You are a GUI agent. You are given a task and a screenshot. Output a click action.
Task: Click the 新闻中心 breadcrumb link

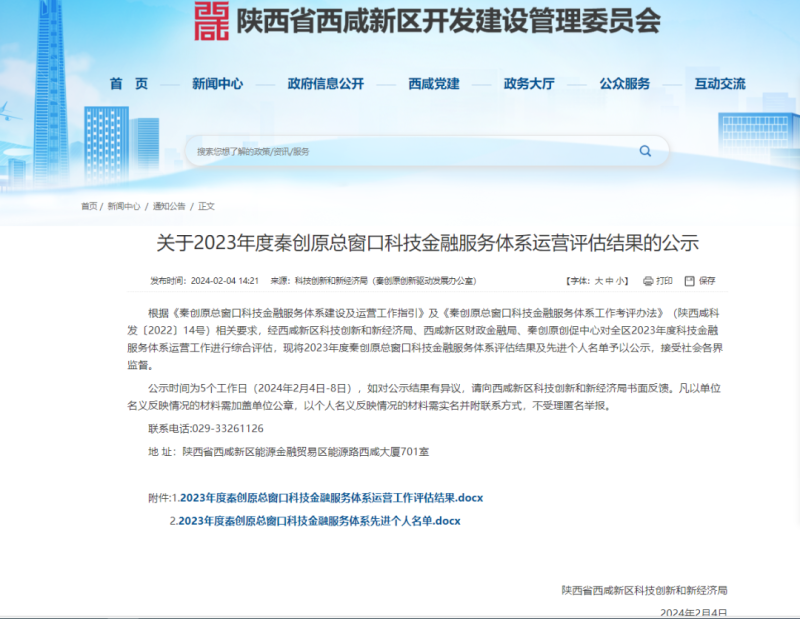[x=124, y=206]
